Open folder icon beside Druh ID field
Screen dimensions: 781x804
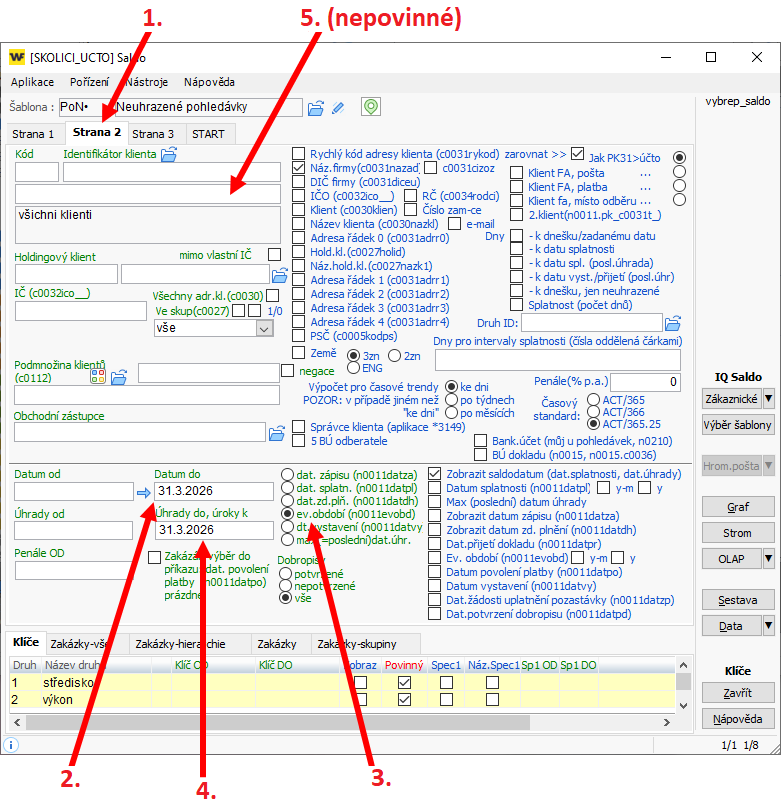(x=673, y=323)
